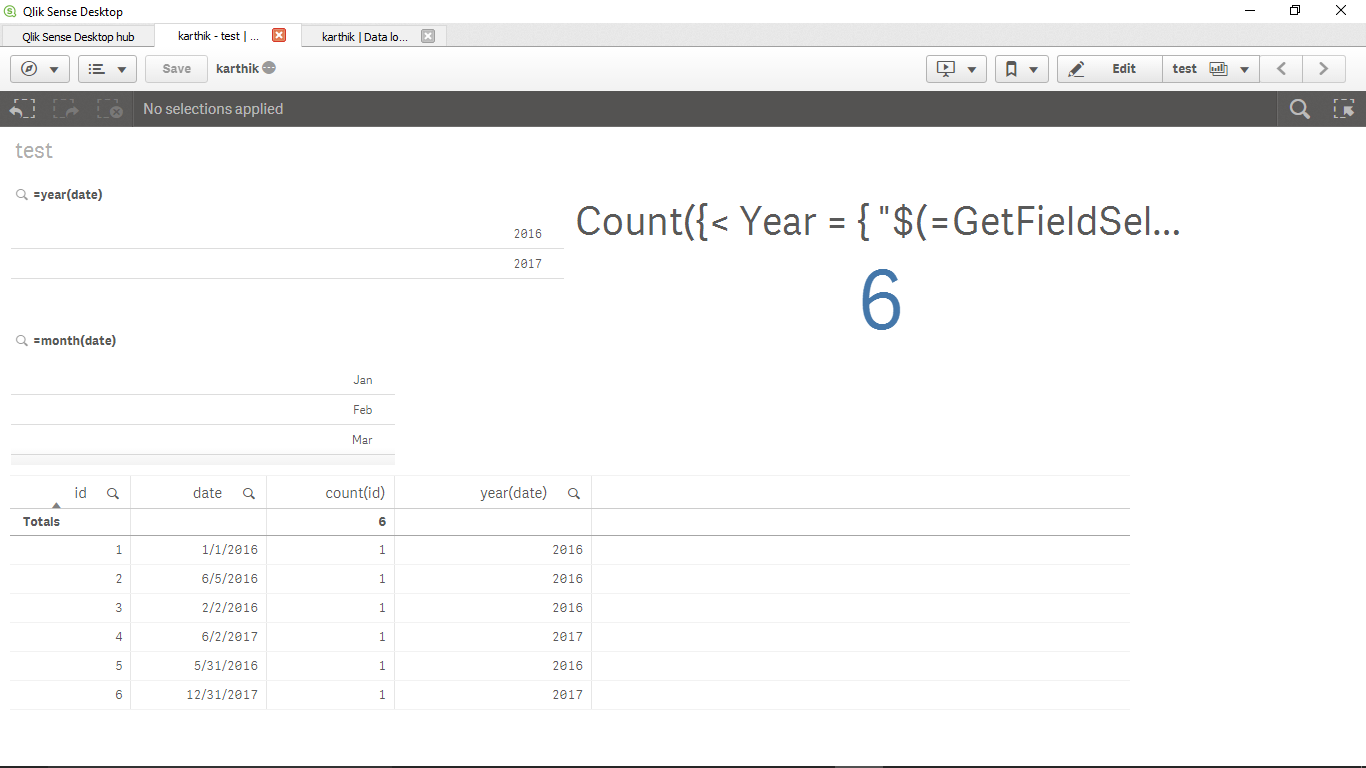Select 2017 in the year filter
This screenshot has width=1366, height=768.
click(x=287, y=264)
